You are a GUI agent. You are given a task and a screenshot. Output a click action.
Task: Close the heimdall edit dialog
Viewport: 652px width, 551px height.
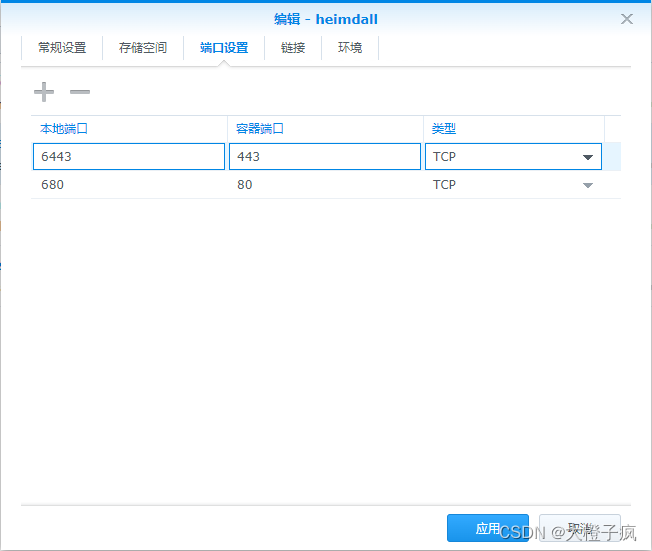(627, 19)
